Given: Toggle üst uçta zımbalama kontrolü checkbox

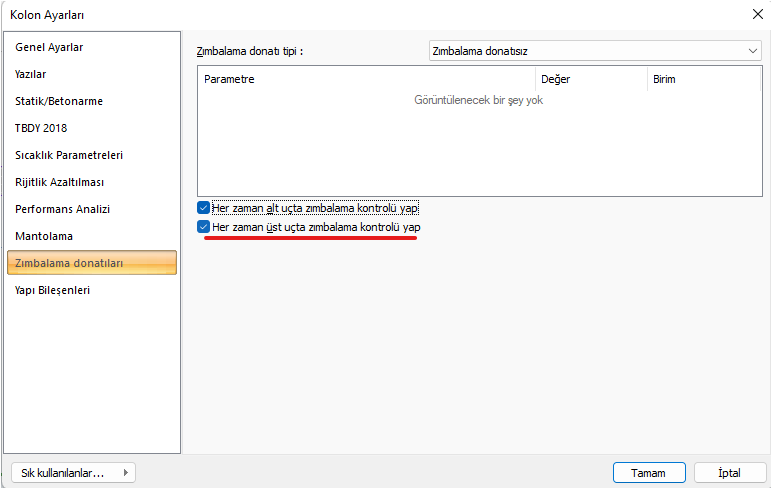Looking at the screenshot, I should click(204, 228).
